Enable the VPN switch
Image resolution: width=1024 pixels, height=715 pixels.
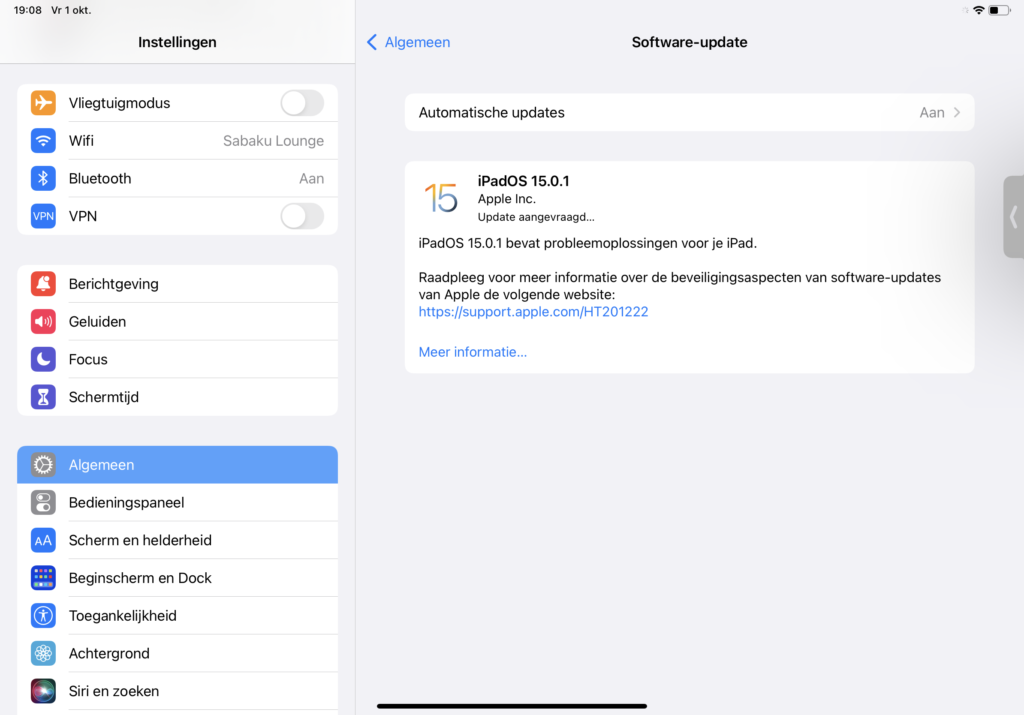coord(301,216)
